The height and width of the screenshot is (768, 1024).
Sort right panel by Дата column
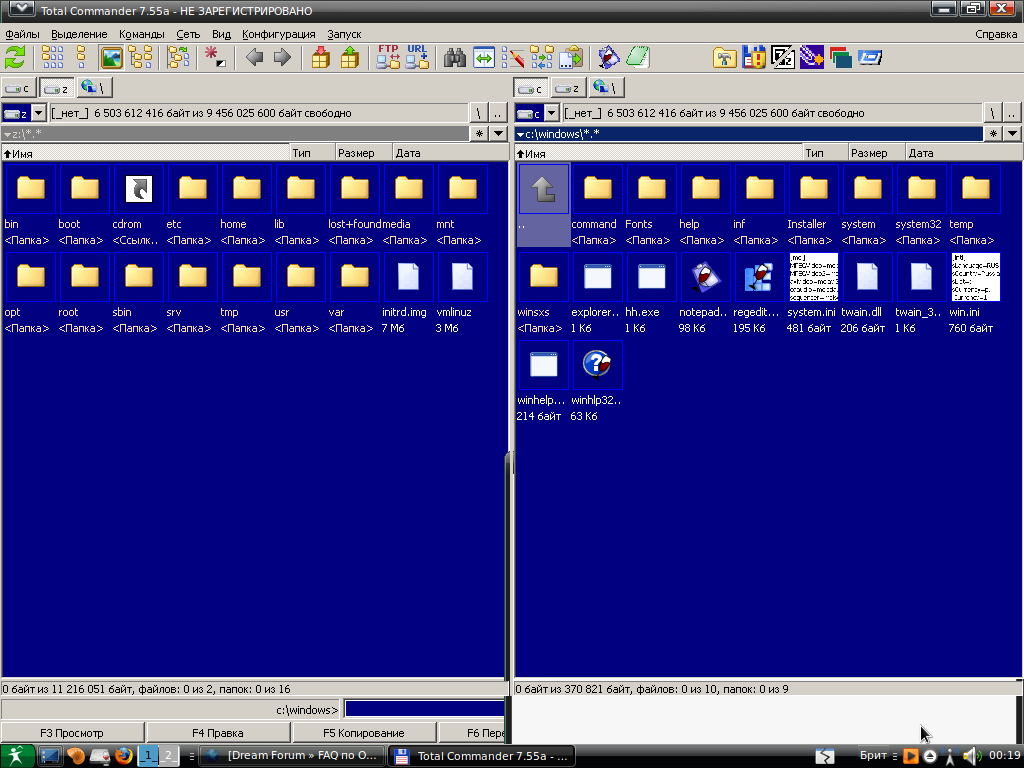pos(963,153)
